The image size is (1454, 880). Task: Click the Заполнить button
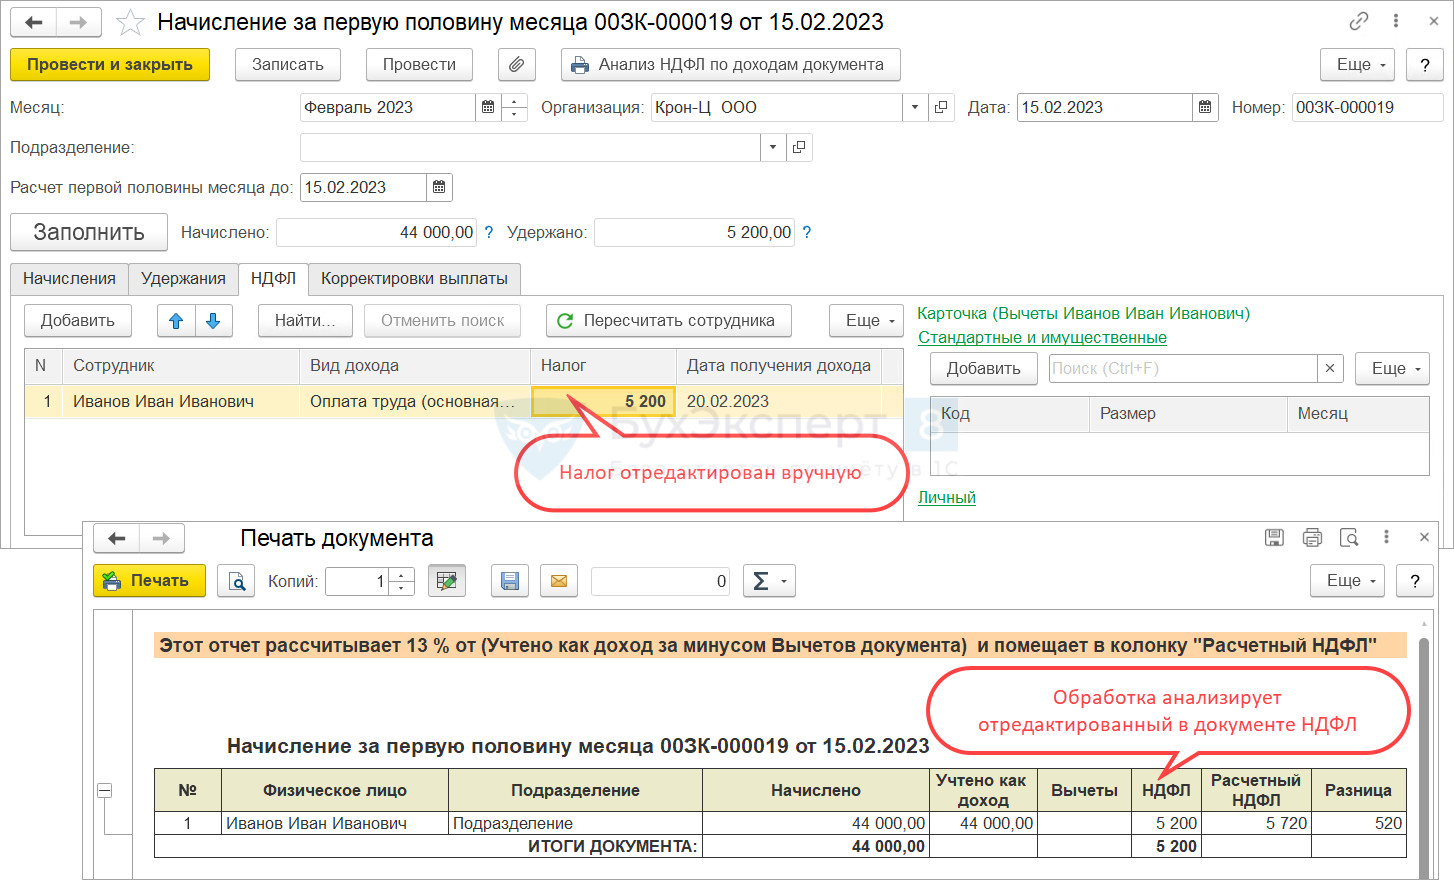pyautogui.click(x=89, y=232)
